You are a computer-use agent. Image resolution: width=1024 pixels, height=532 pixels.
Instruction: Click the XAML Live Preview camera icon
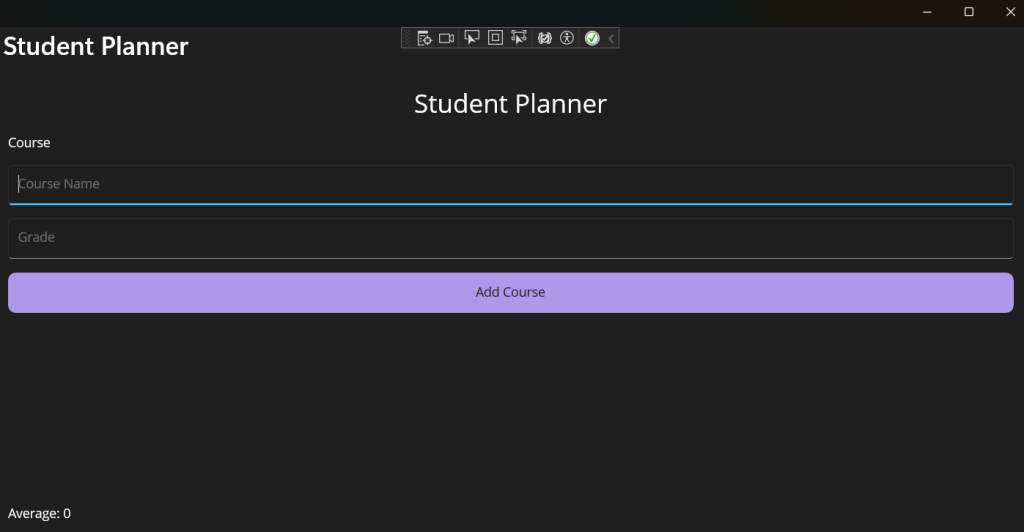(447, 39)
